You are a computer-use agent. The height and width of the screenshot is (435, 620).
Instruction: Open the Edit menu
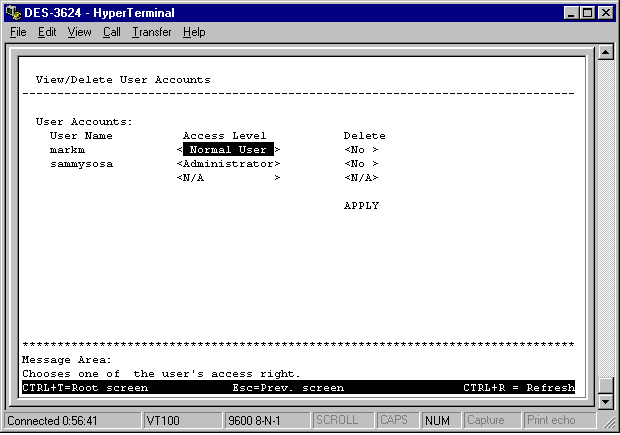click(x=47, y=32)
